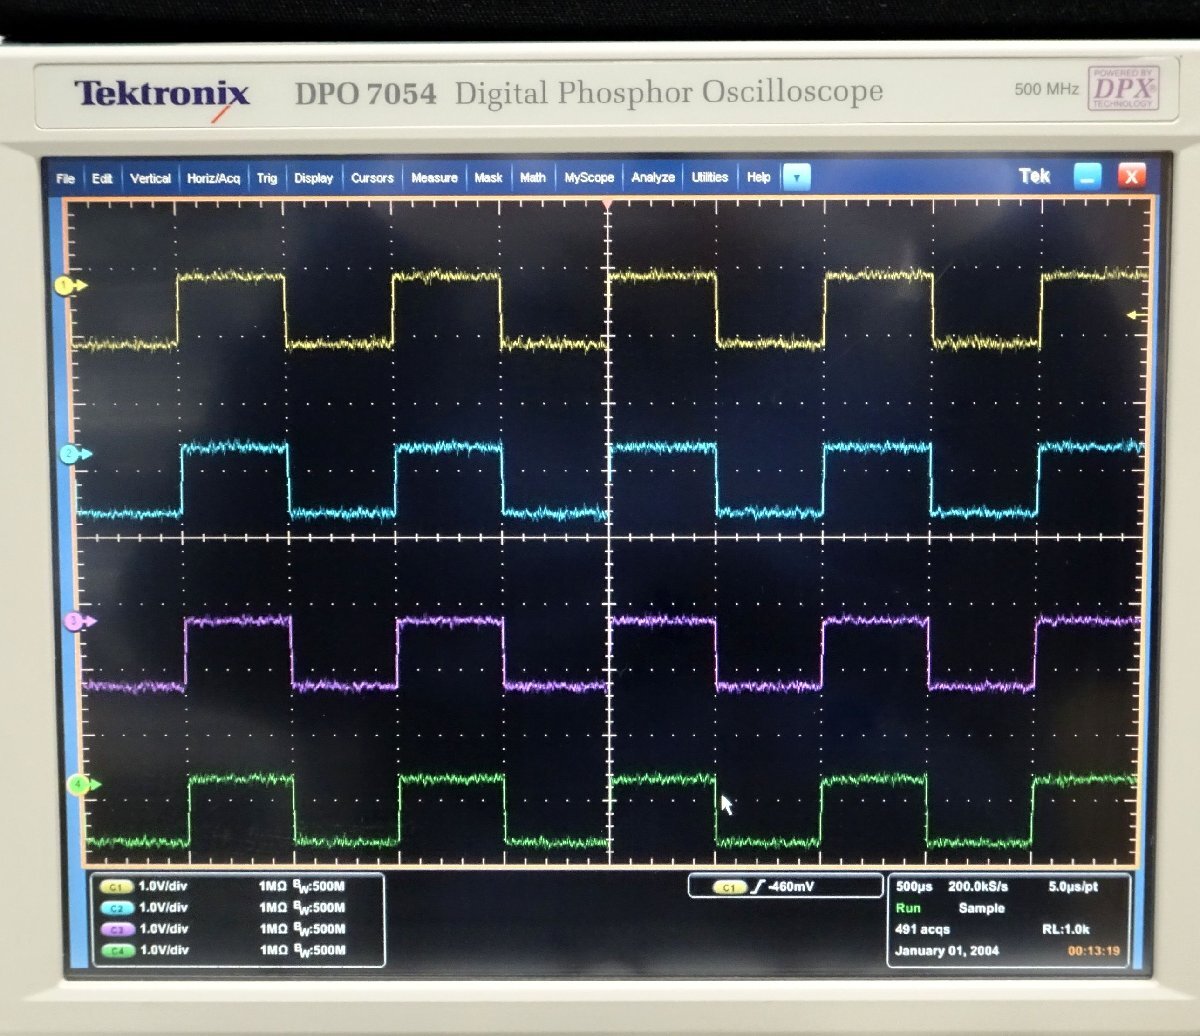Open the Analyze menu
The height and width of the screenshot is (1036, 1200).
[653, 178]
